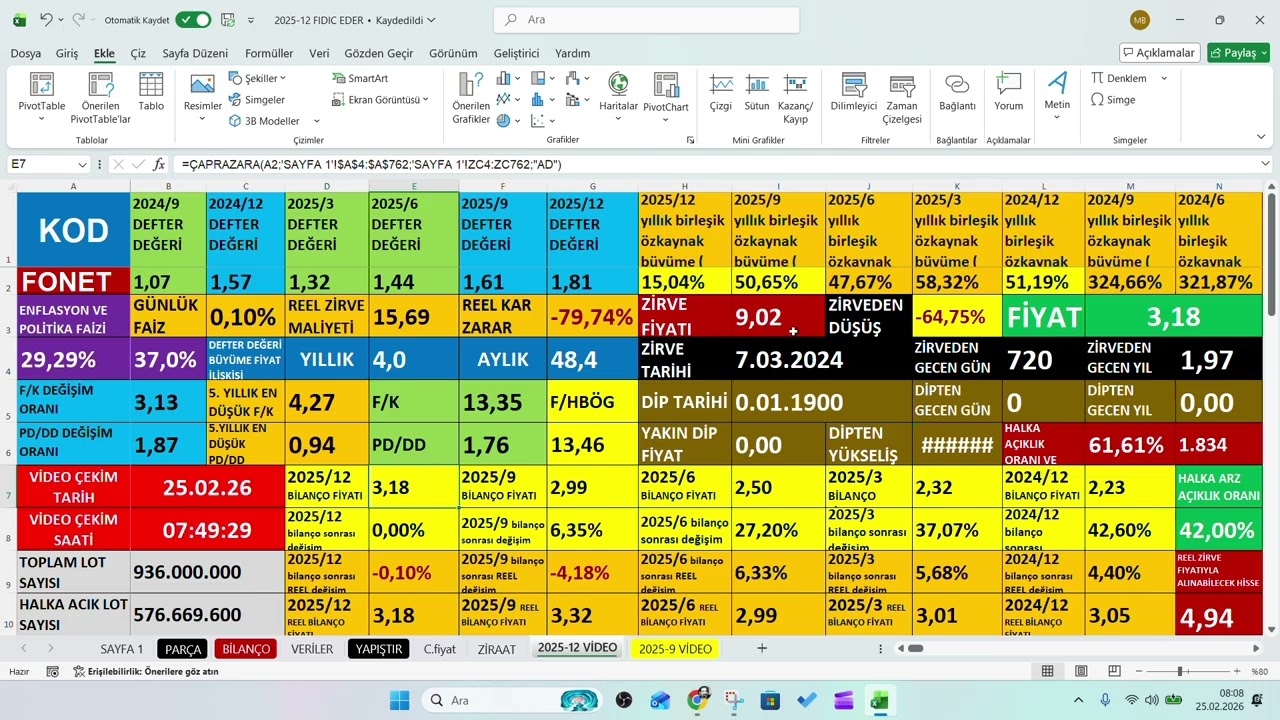Switch to the BİLANÇO sheet tab
This screenshot has height=720, width=1280.
tap(246, 649)
